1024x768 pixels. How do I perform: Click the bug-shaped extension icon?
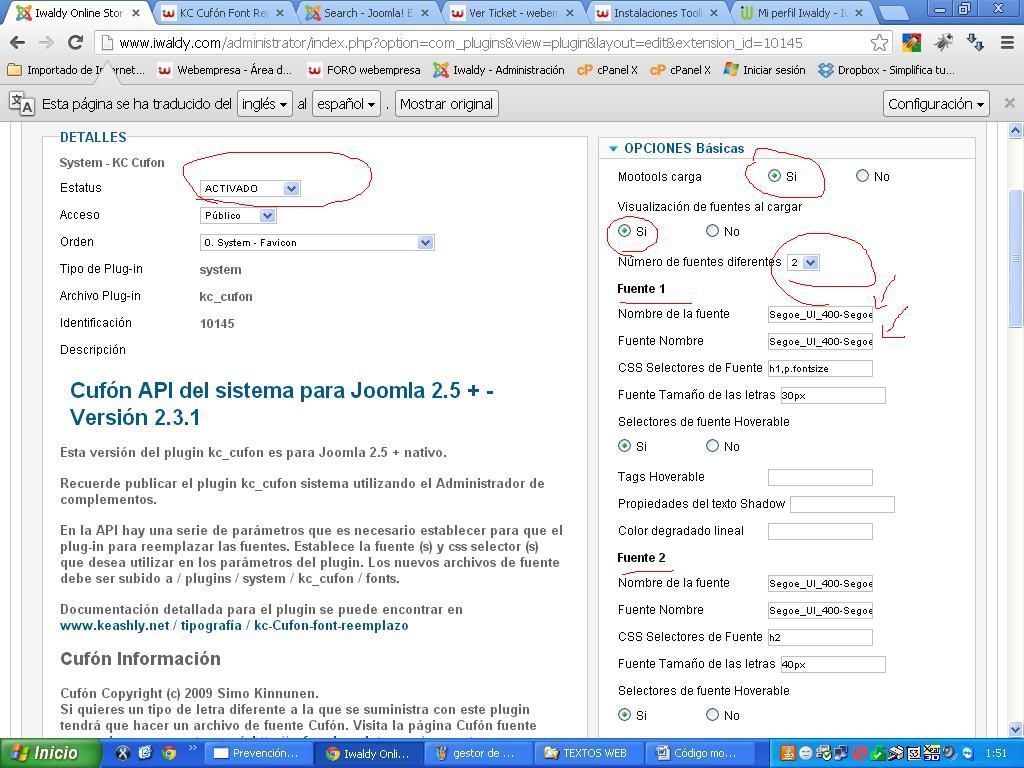click(x=943, y=43)
